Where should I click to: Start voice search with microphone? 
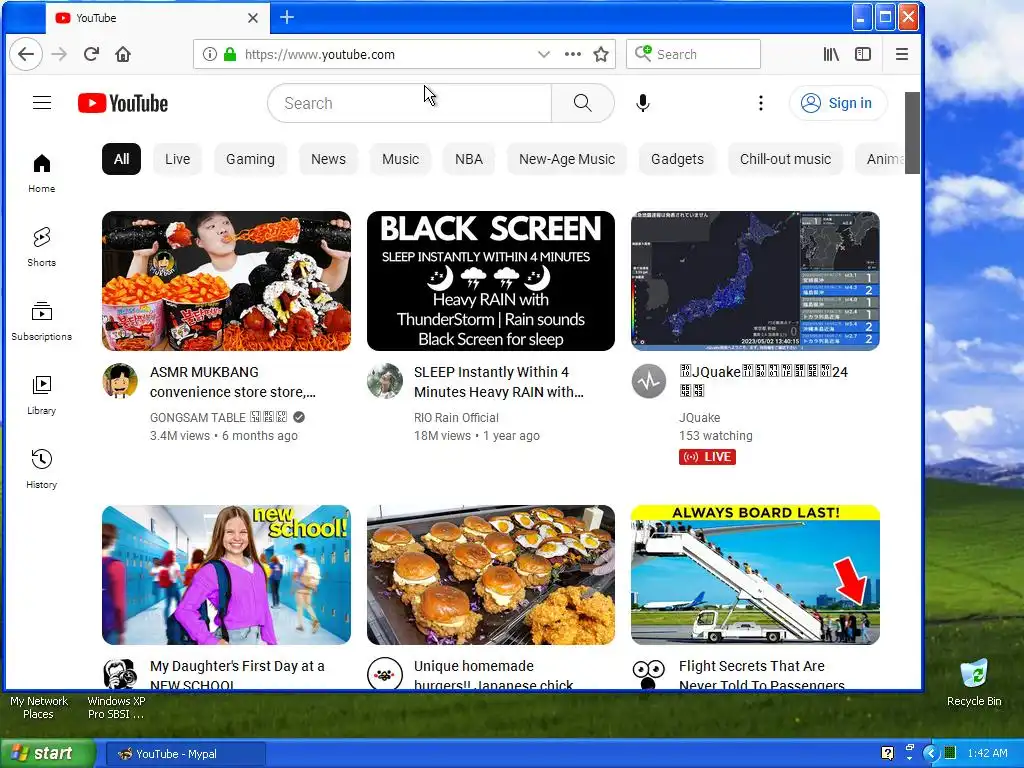pyautogui.click(x=643, y=103)
